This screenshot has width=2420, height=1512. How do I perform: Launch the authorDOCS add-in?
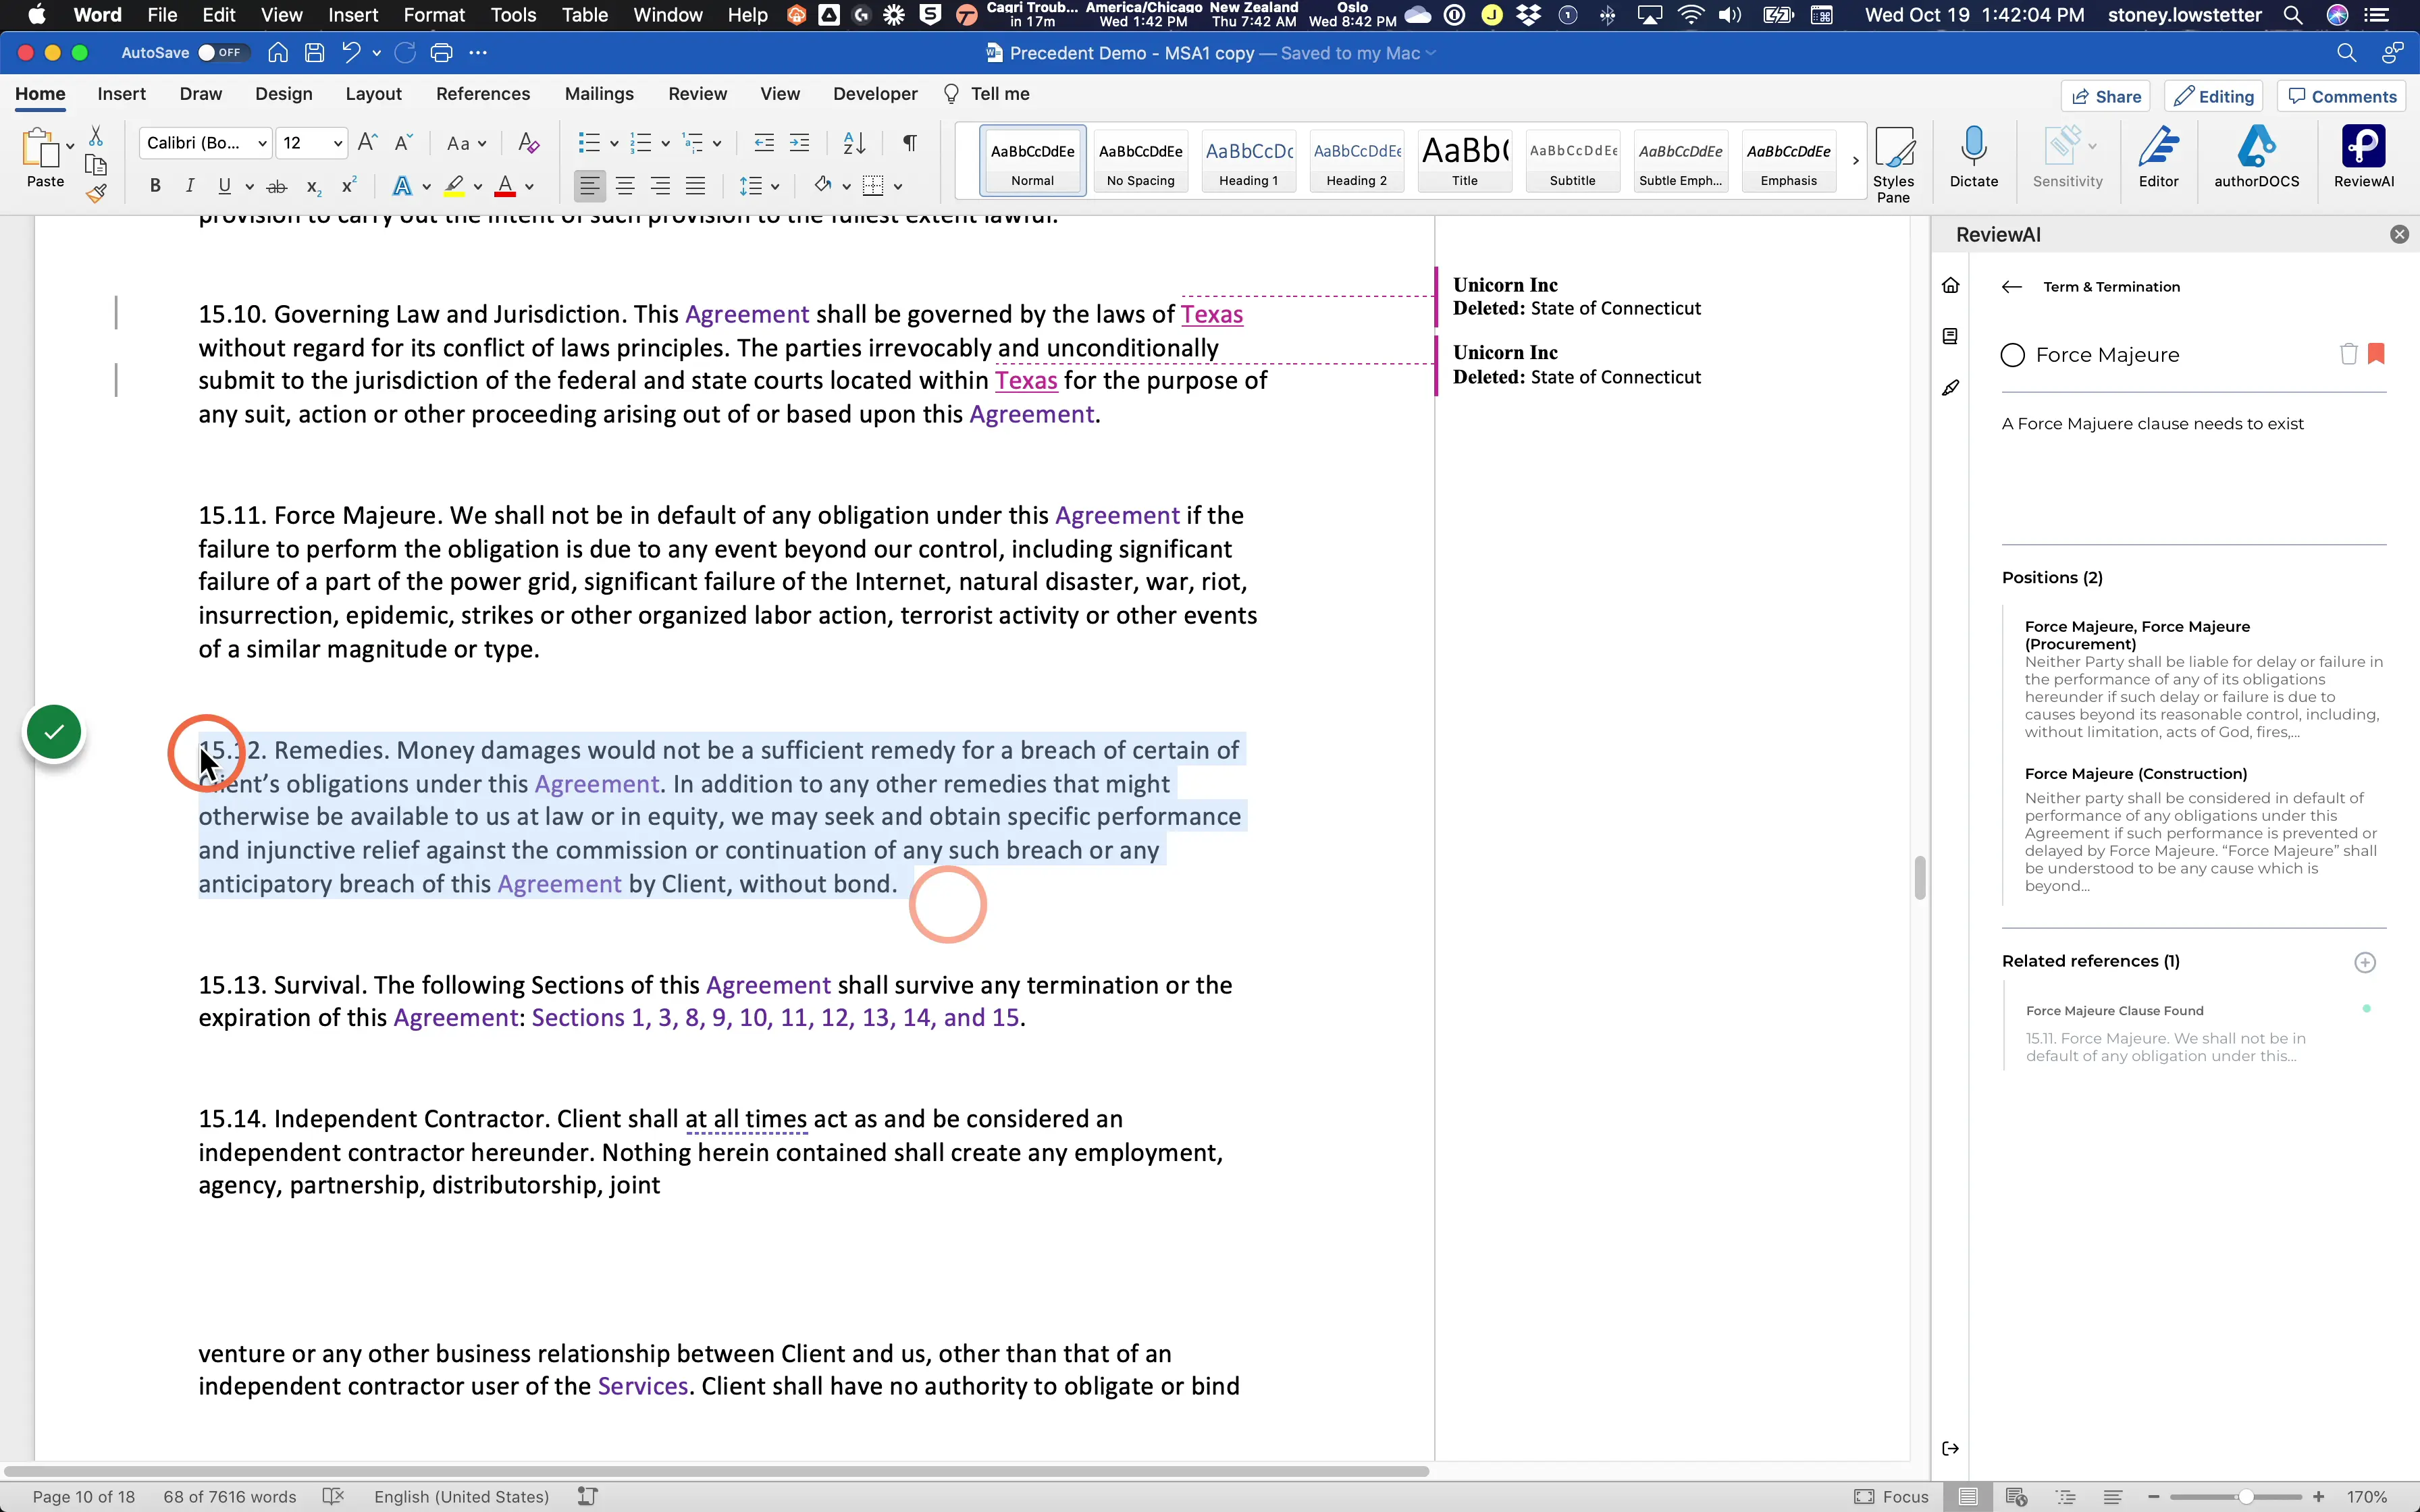coord(2256,157)
